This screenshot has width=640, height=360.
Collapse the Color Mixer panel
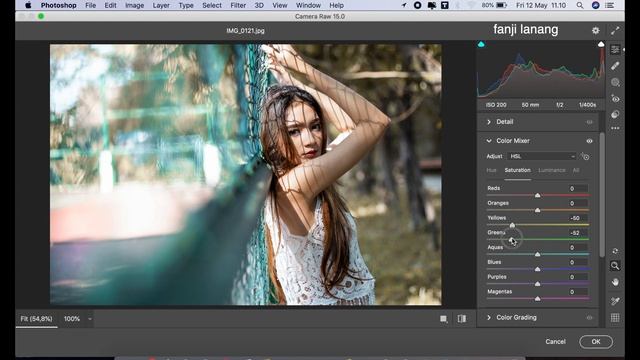pos(489,141)
